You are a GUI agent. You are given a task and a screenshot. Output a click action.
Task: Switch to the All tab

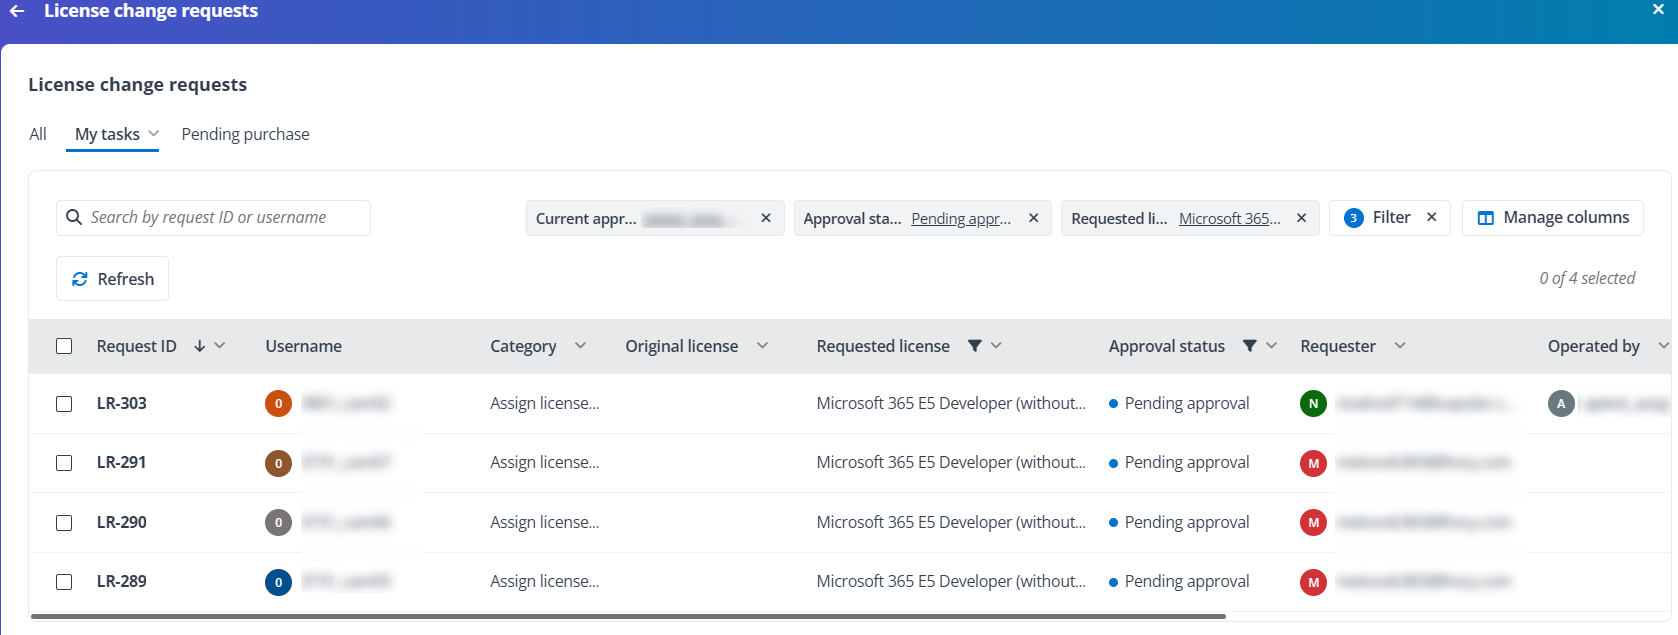coord(38,134)
